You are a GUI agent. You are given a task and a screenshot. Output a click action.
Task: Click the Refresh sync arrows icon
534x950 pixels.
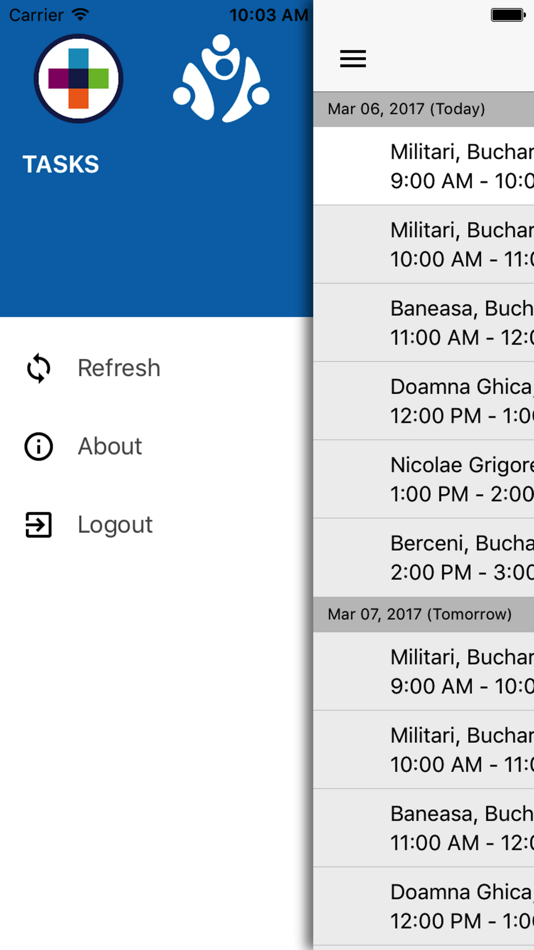(38, 368)
